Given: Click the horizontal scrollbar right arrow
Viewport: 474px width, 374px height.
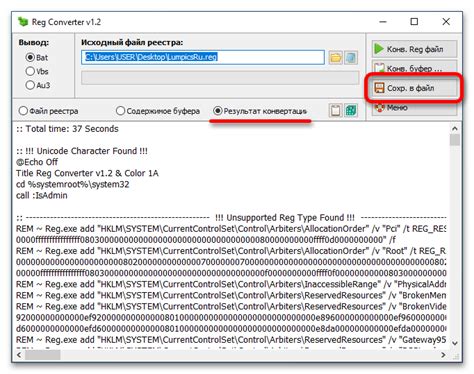Looking at the screenshot, I should click(x=443, y=355).
